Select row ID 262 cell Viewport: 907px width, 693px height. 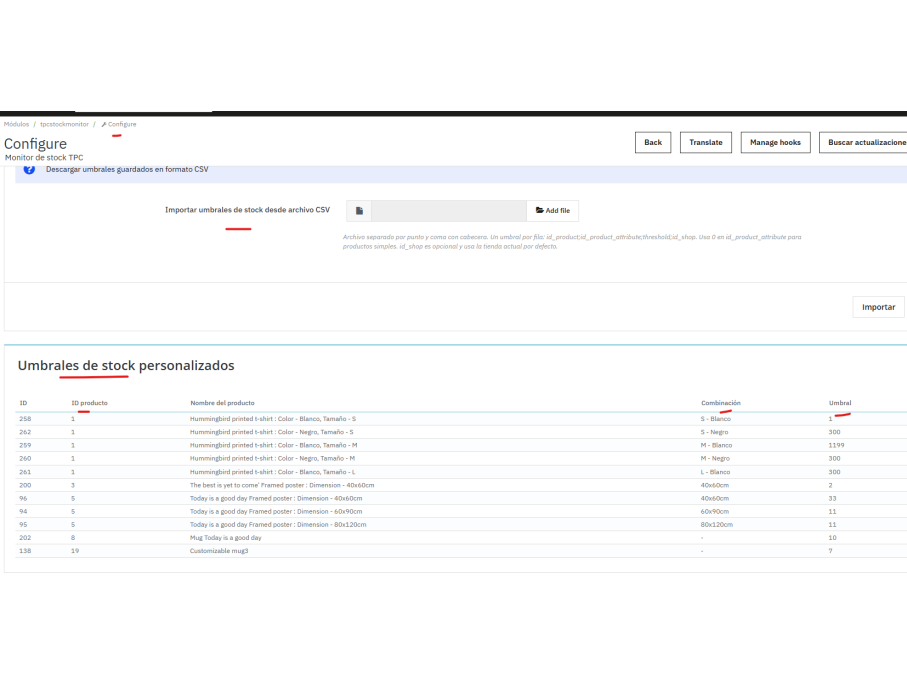click(x=25, y=432)
